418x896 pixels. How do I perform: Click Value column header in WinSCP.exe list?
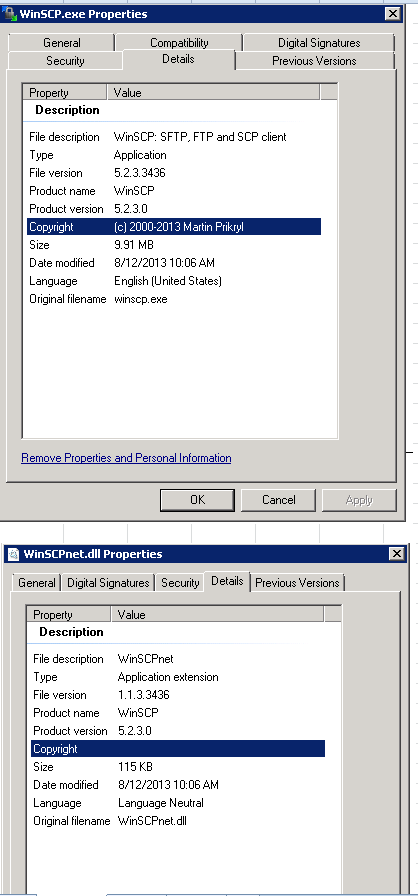click(214, 93)
